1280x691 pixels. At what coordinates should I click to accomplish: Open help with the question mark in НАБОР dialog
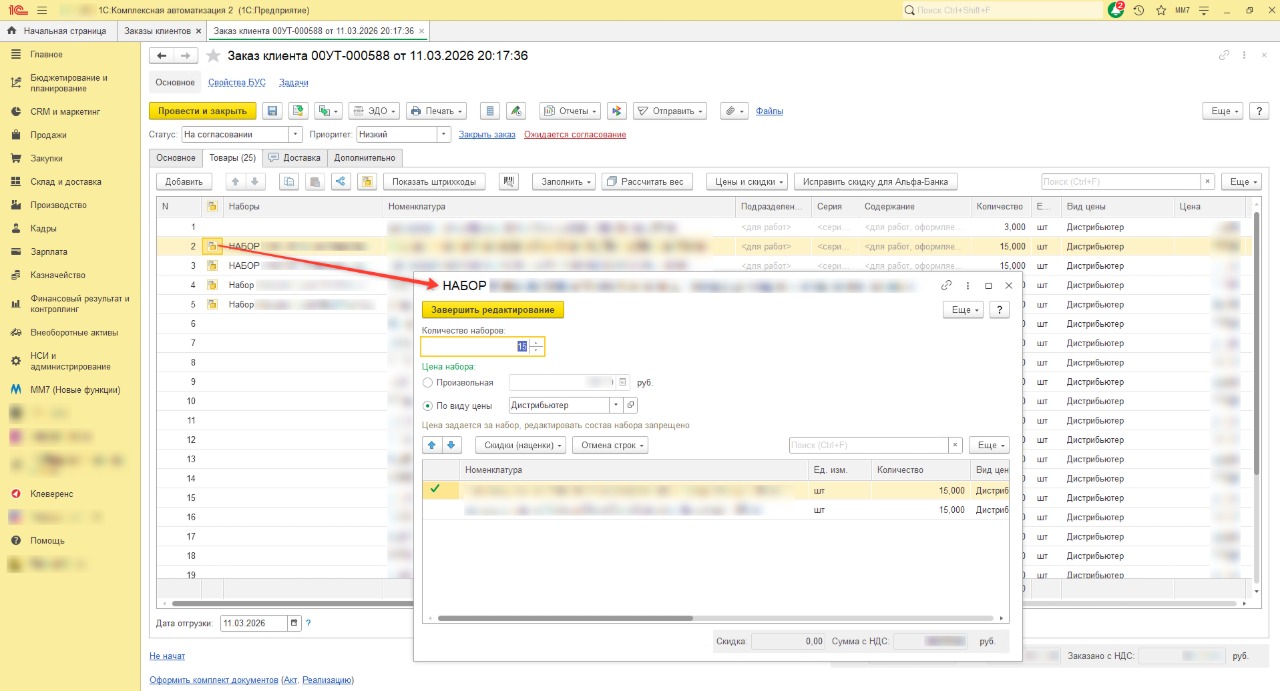999,310
